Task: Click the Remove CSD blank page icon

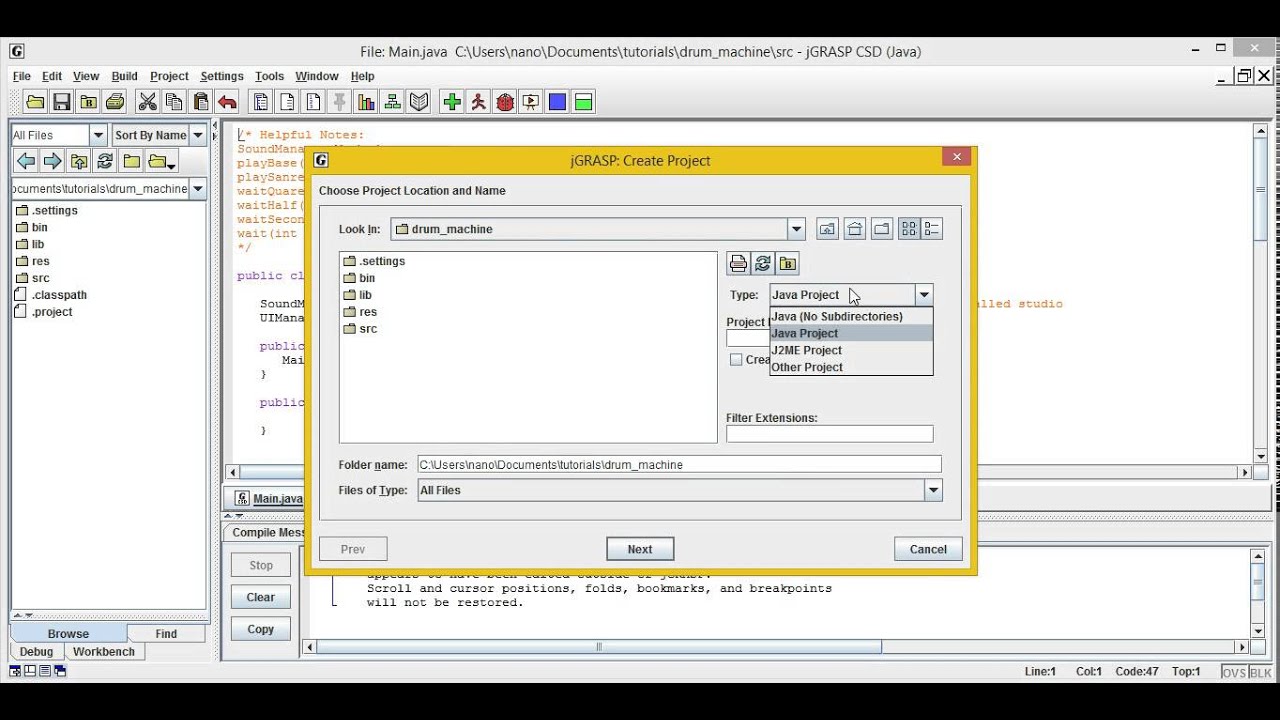Action: tap(287, 101)
